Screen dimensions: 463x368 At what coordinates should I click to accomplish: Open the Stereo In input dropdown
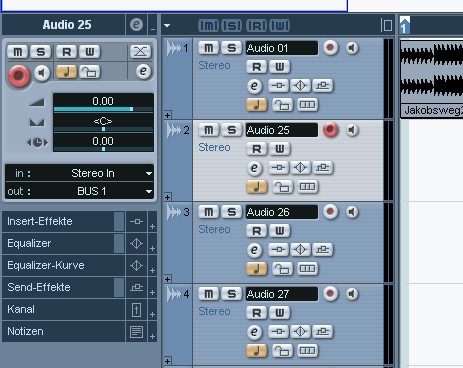point(80,173)
